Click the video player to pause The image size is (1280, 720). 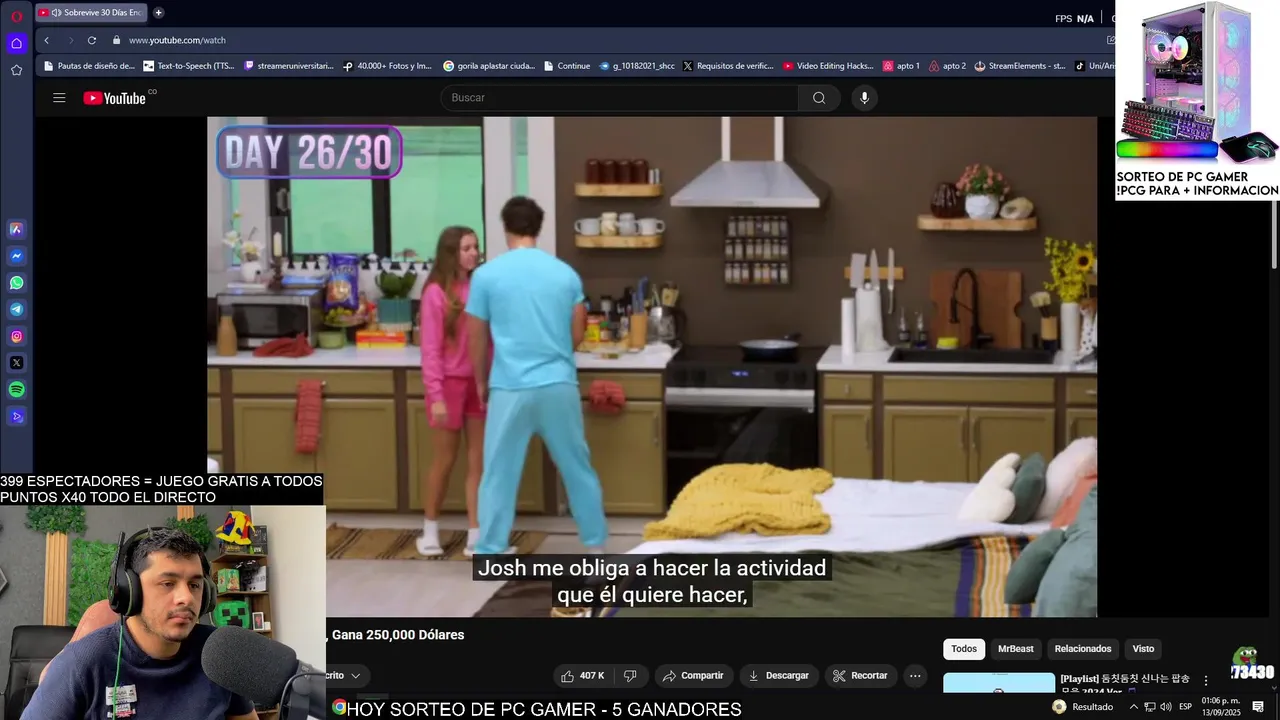[x=652, y=366]
